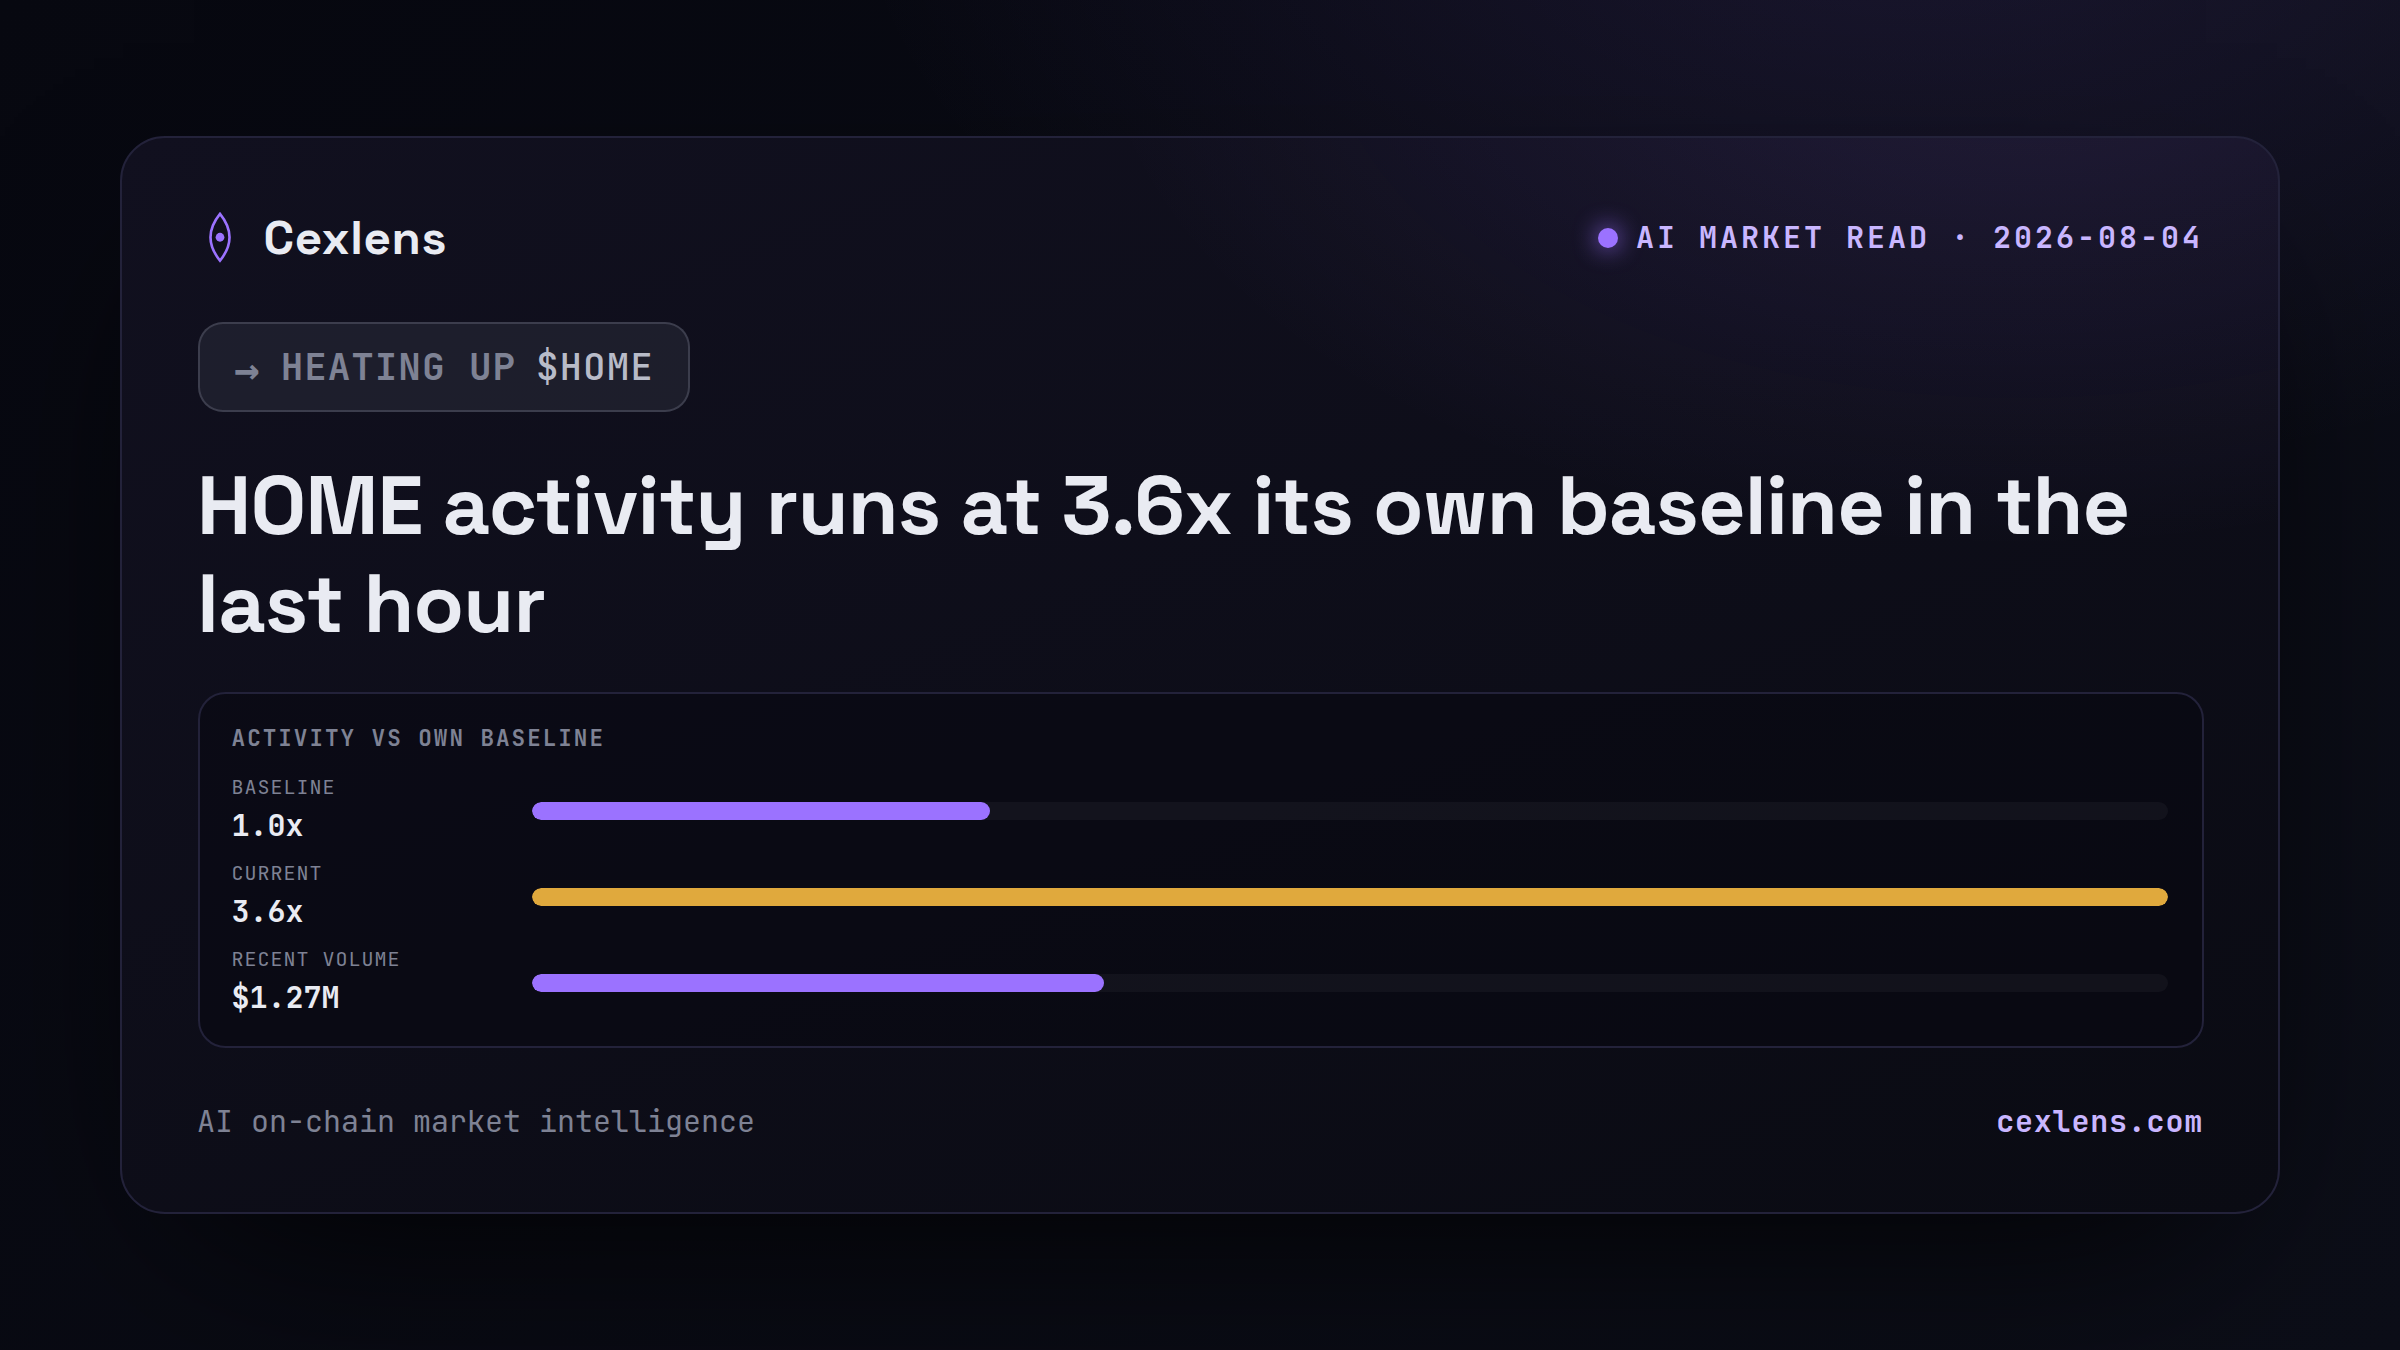Click the 1.0x baseline value
The height and width of the screenshot is (1350, 2400).
point(267,826)
